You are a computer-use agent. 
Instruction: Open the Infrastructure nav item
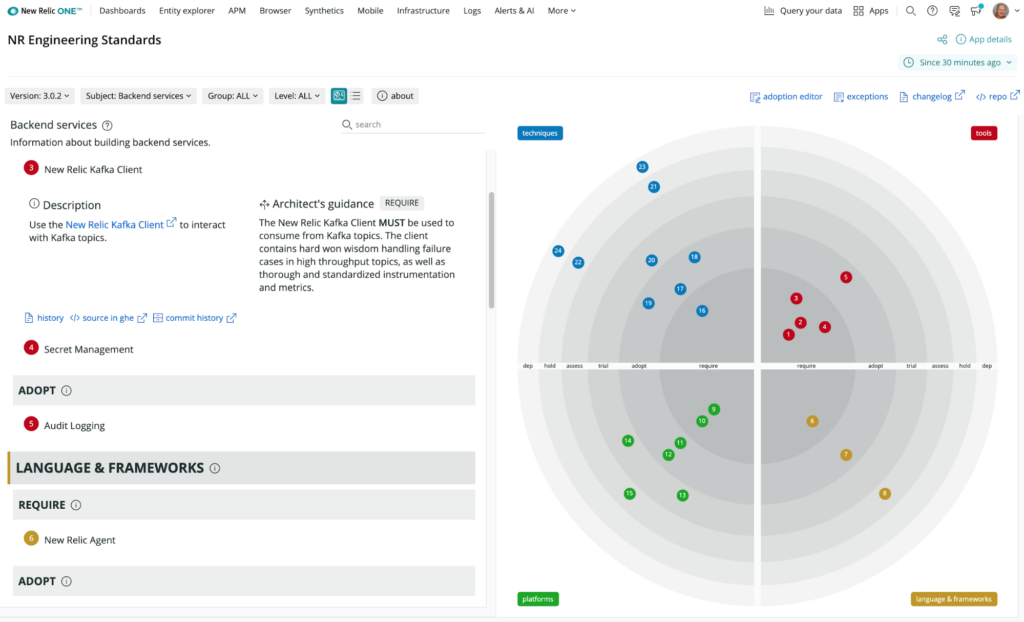point(423,10)
